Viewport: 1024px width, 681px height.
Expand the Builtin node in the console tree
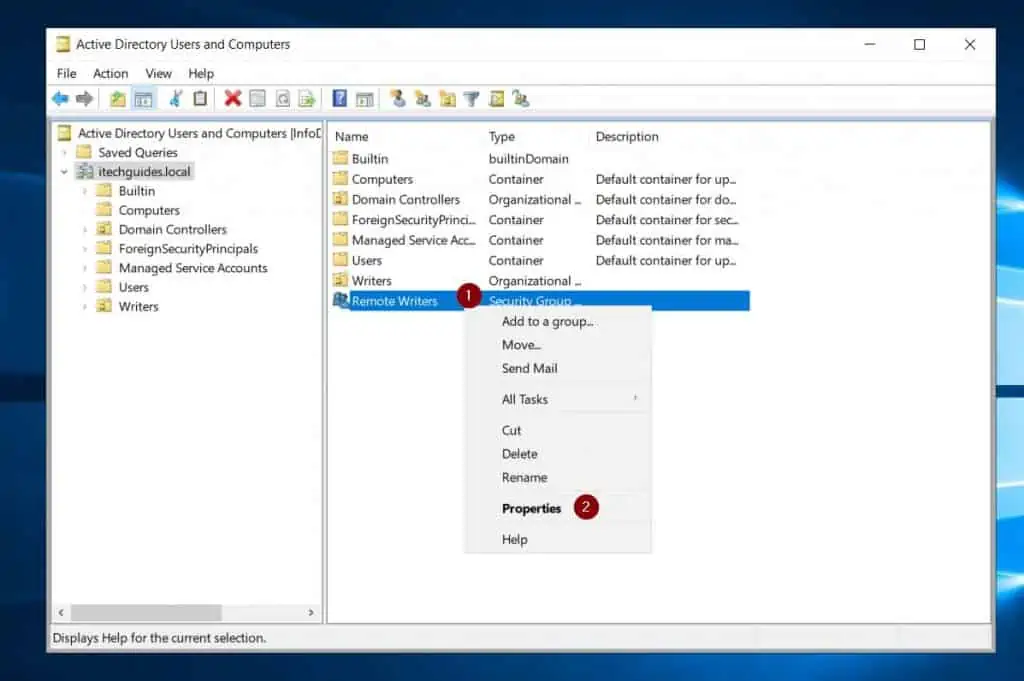pyautogui.click(x=85, y=191)
